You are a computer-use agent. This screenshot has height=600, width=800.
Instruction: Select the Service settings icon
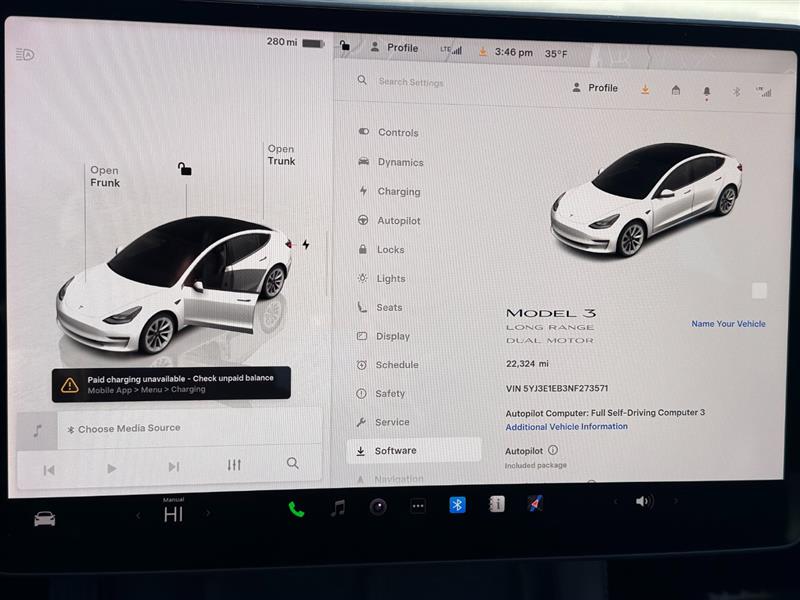click(363, 422)
